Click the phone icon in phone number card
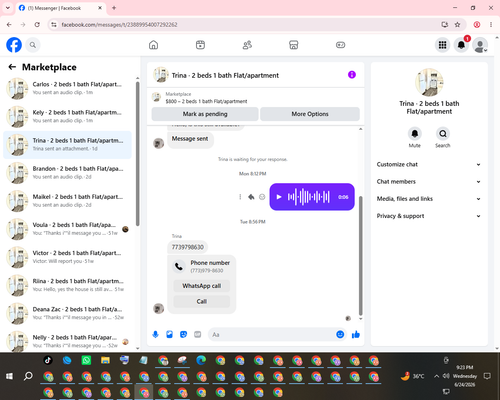The image size is (500, 400). (179, 266)
